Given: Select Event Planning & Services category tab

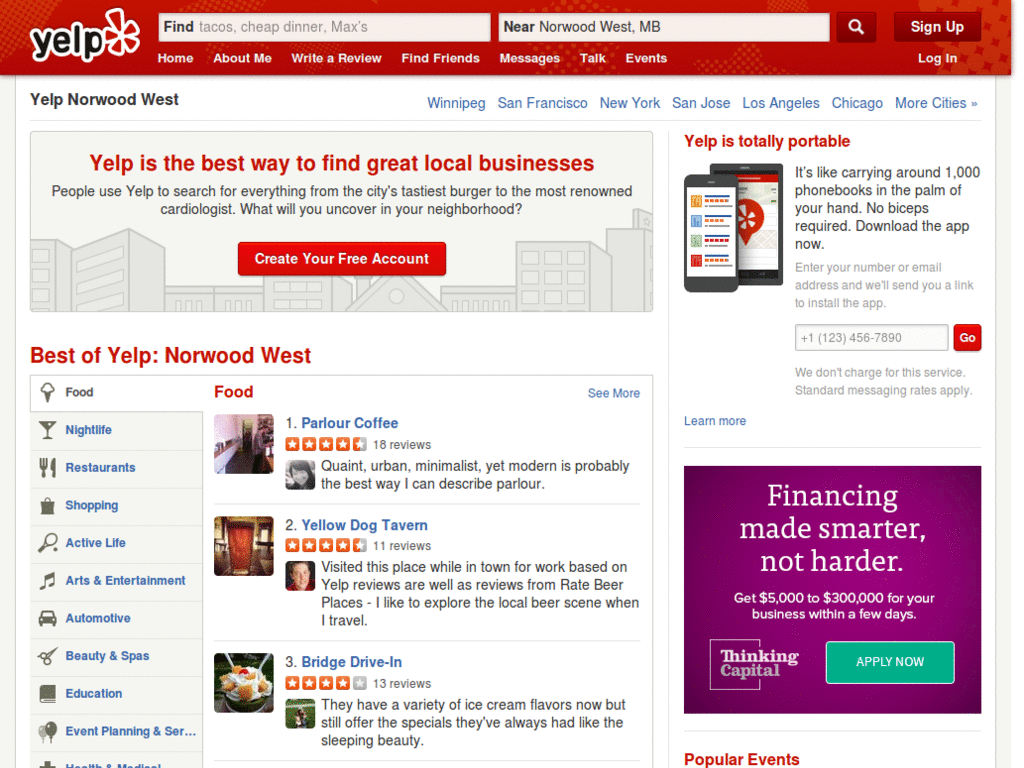Looking at the screenshot, I should (116, 731).
